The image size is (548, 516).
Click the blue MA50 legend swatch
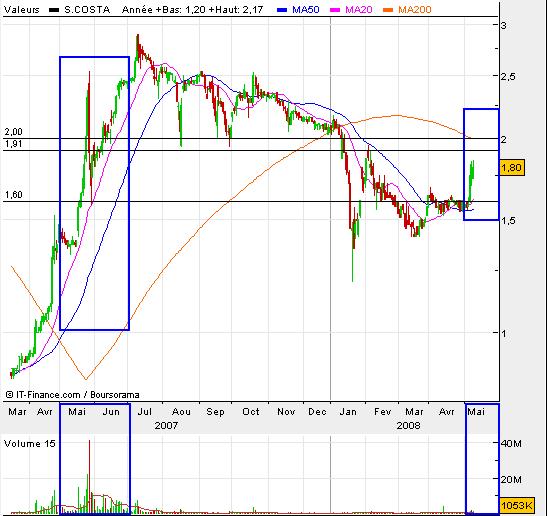(x=282, y=10)
